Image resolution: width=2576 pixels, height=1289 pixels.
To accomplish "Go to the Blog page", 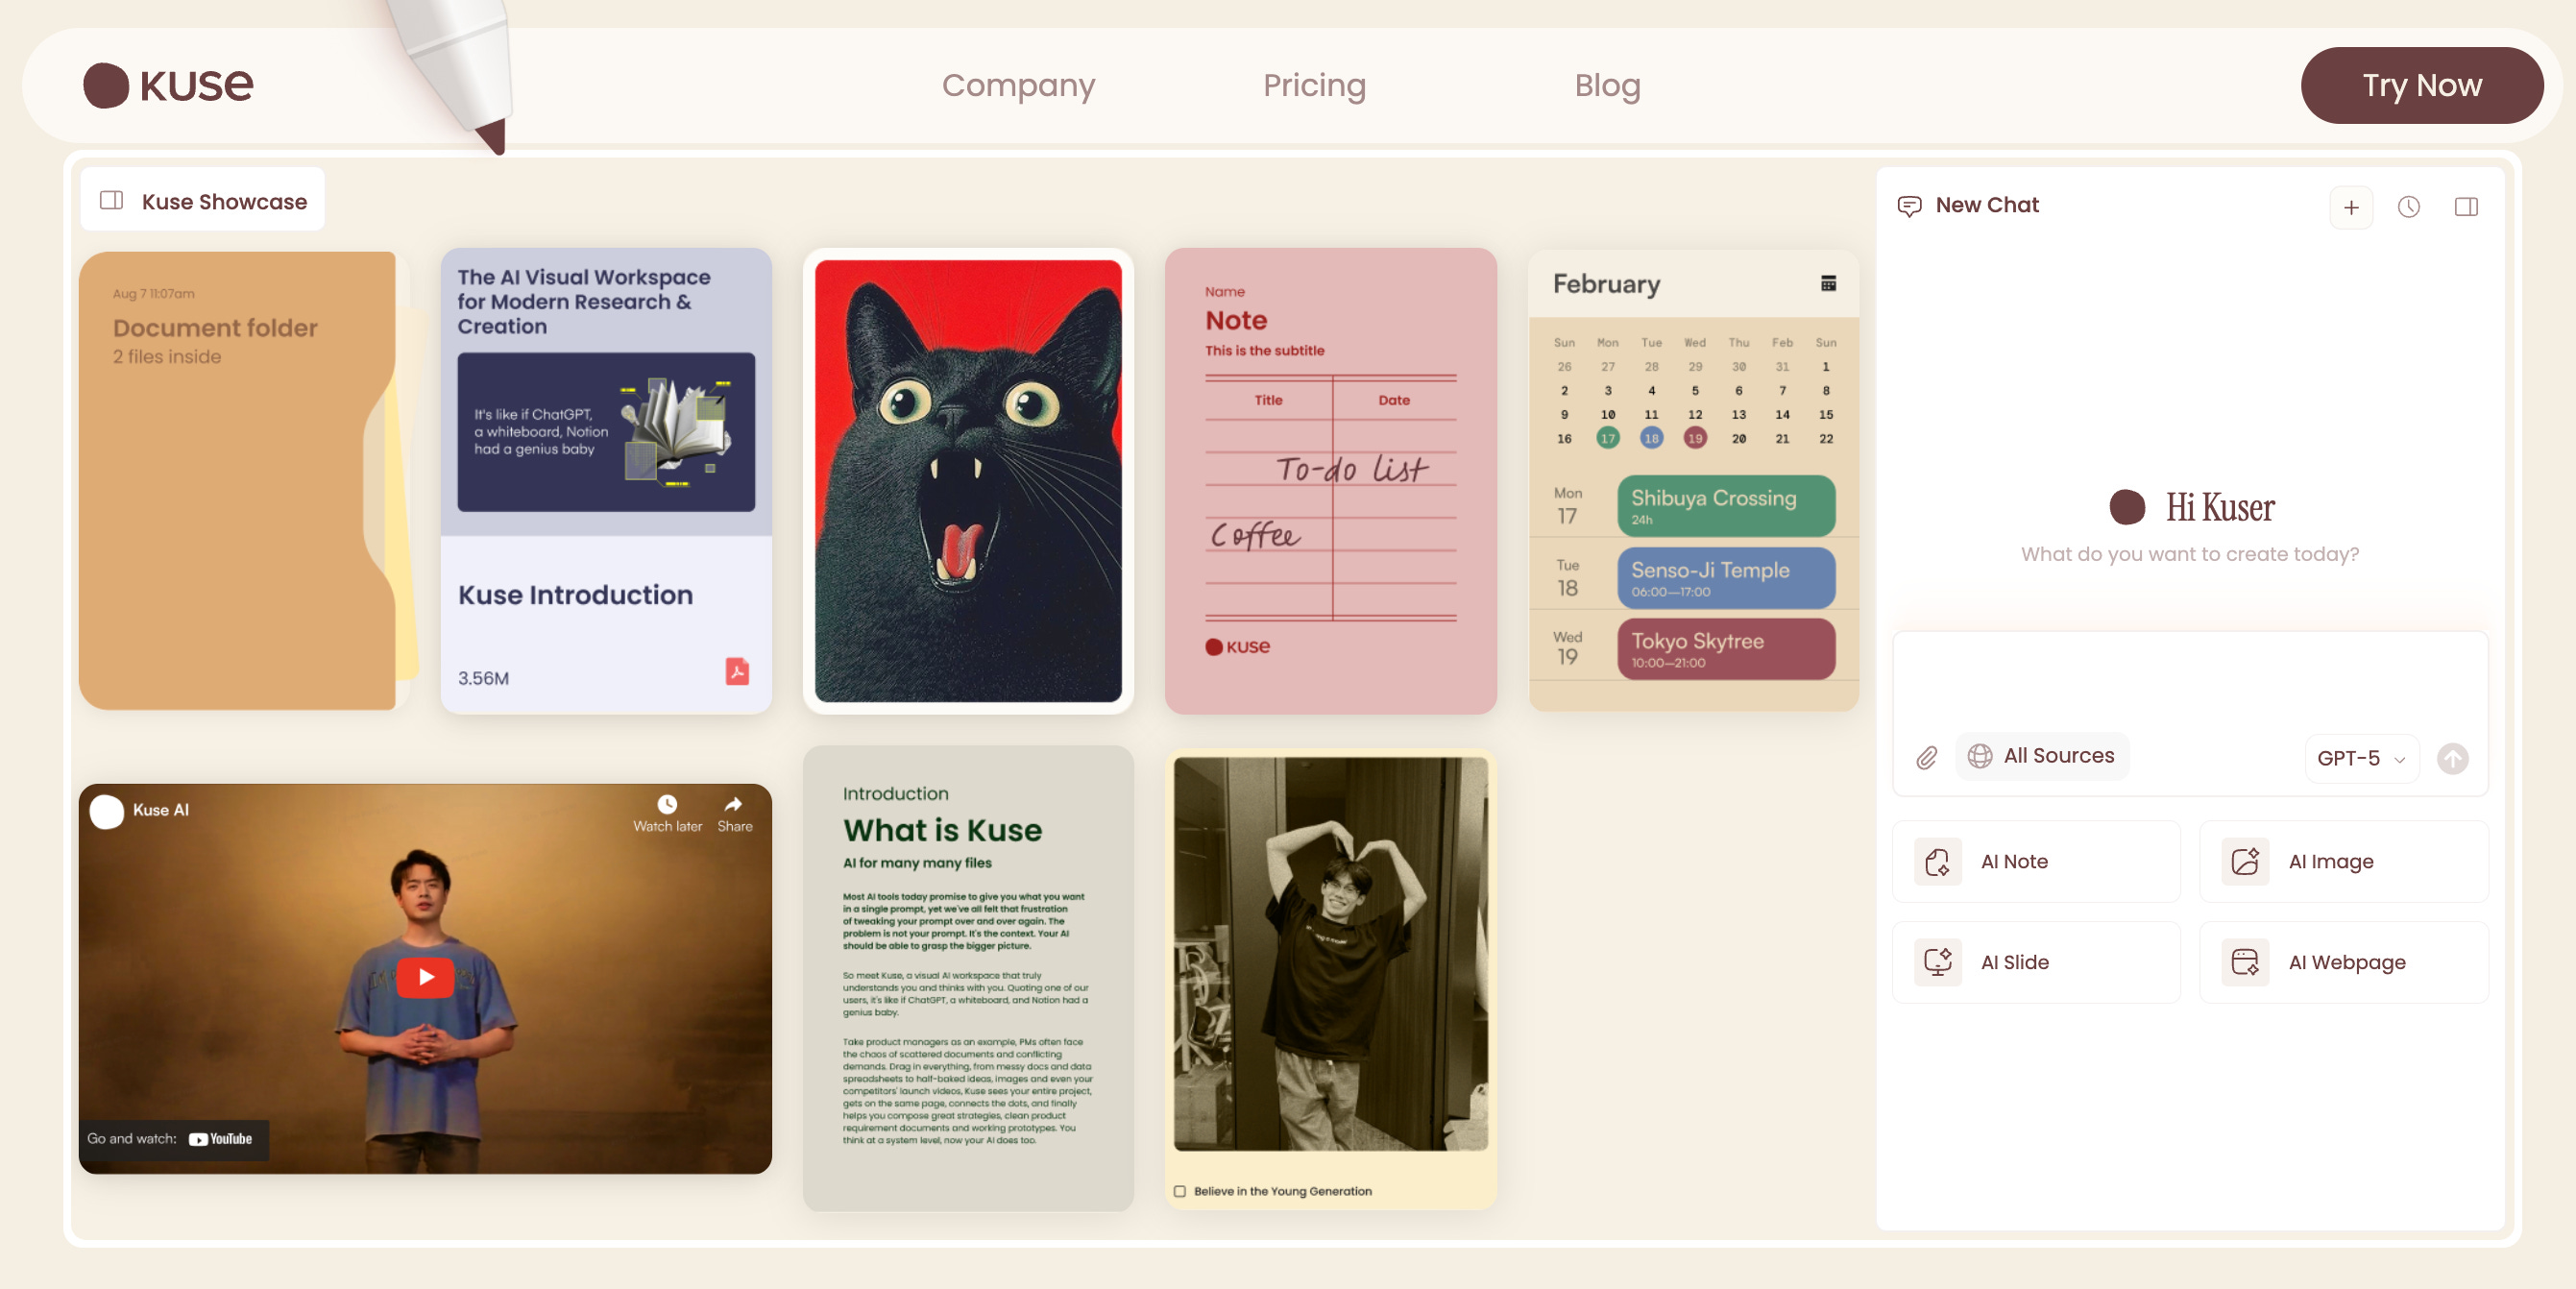I will pyautogui.click(x=1607, y=85).
